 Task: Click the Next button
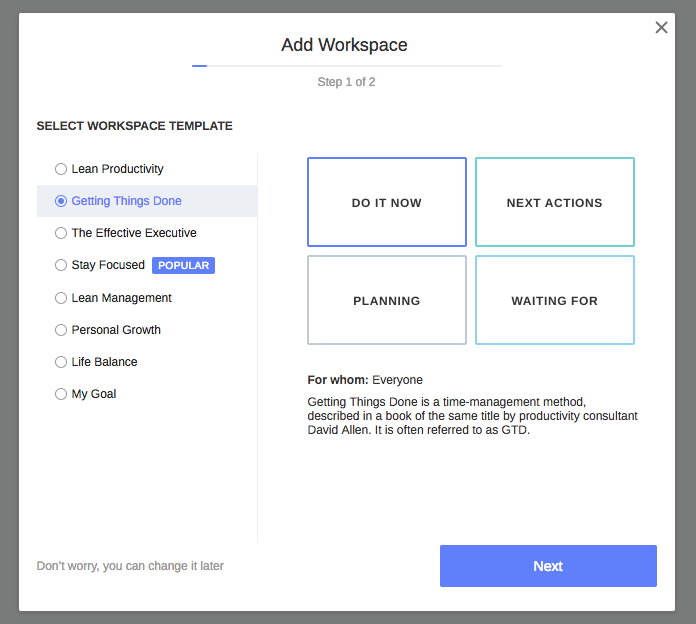click(x=548, y=566)
